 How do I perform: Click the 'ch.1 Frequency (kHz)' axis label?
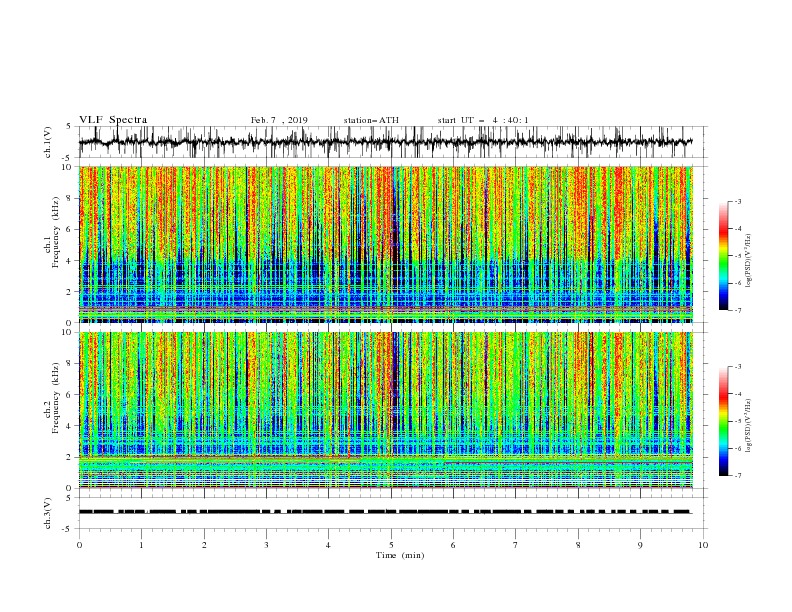point(52,230)
